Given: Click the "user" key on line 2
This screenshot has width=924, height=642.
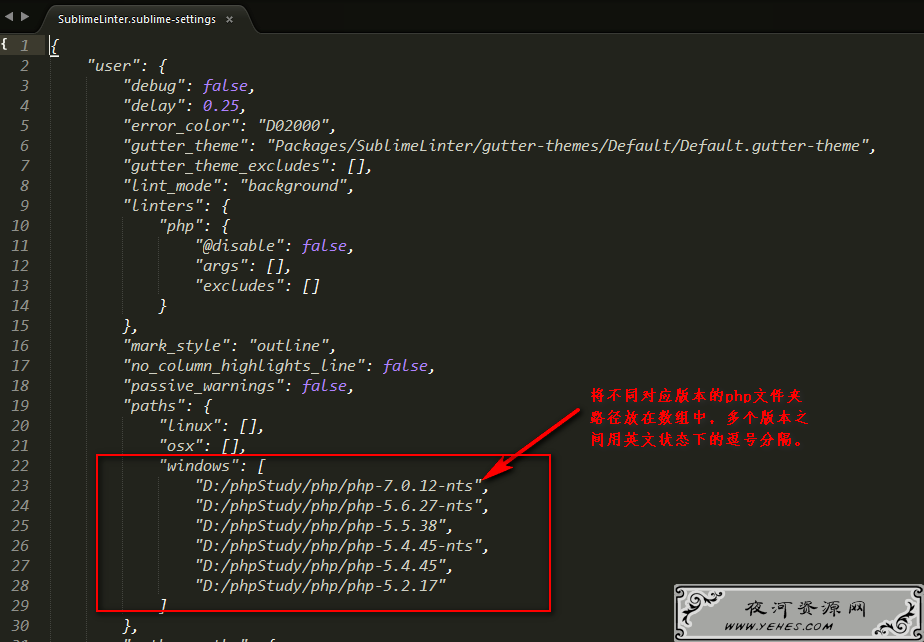Looking at the screenshot, I should pyautogui.click(x=113, y=65).
